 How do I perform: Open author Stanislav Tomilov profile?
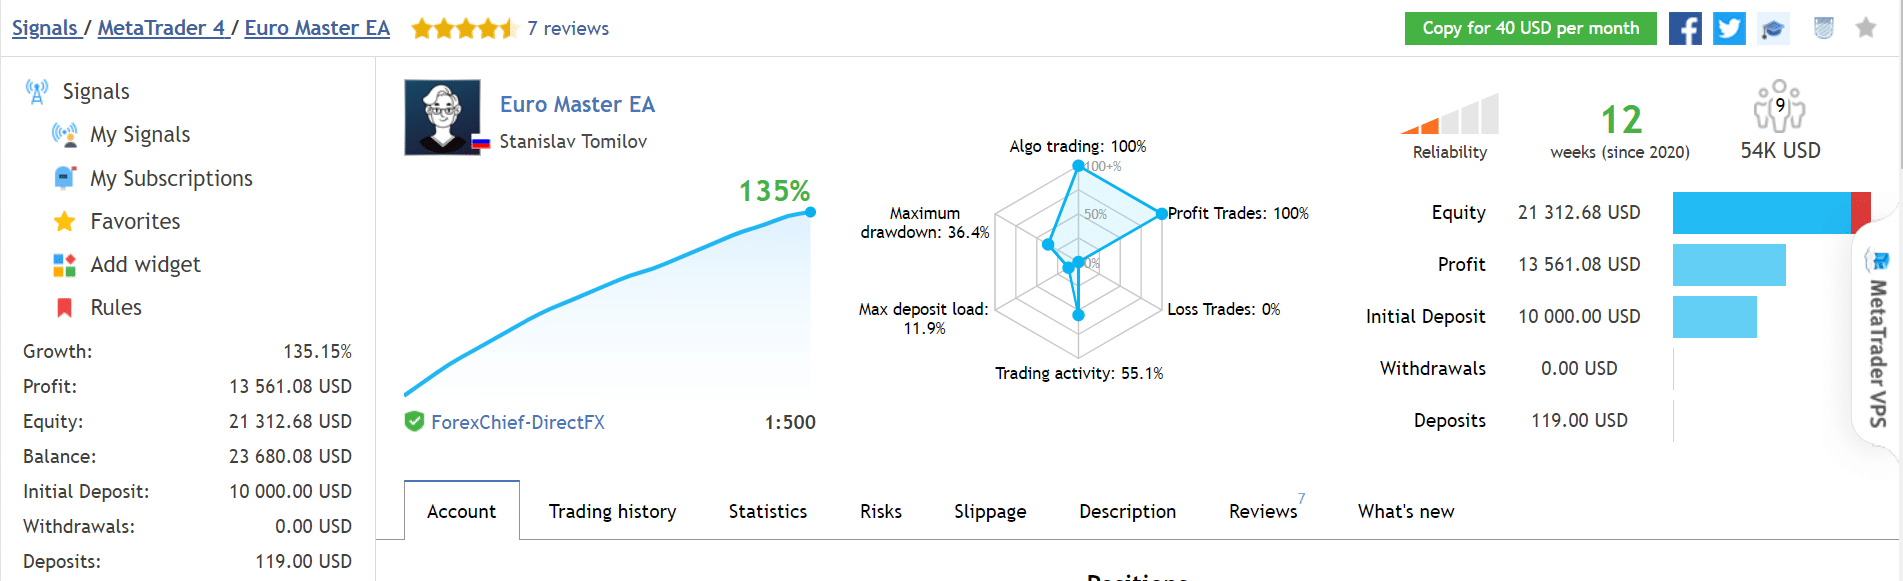click(573, 142)
